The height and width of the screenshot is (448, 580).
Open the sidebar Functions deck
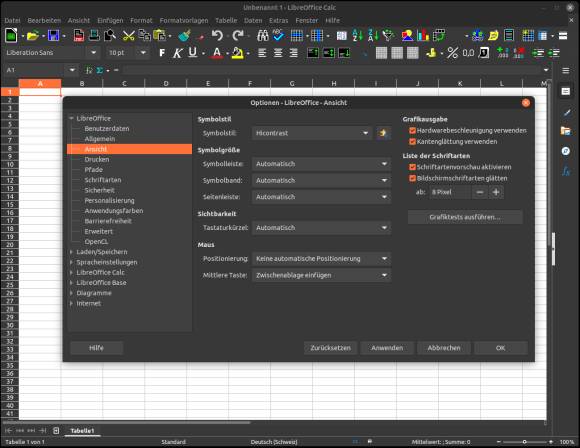(x=566, y=171)
